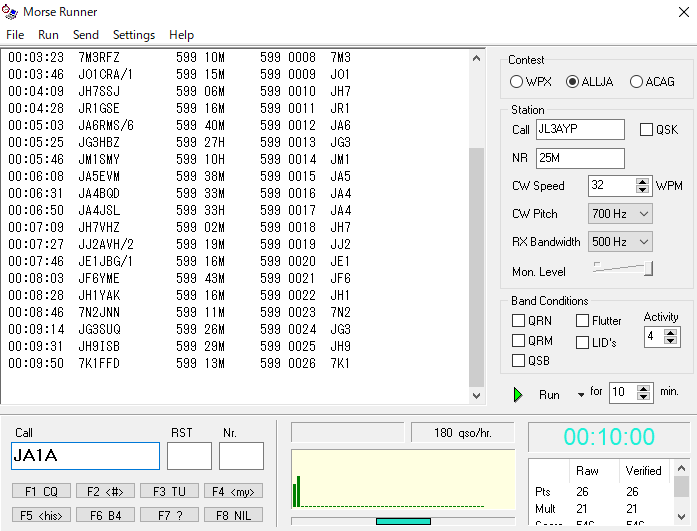This screenshot has height=531, width=697.
Task: Open the Run dropdown arrow menu
Action: click(x=581, y=395)
